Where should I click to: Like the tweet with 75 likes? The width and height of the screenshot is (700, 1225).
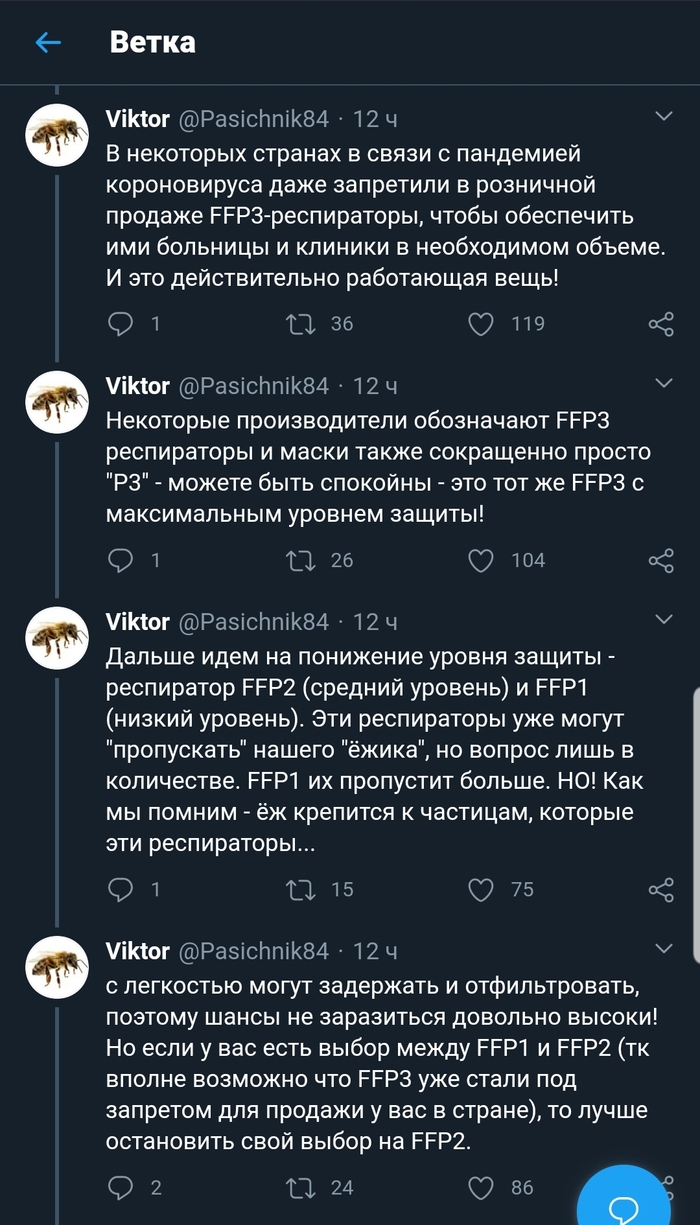[x=482, y=889]
